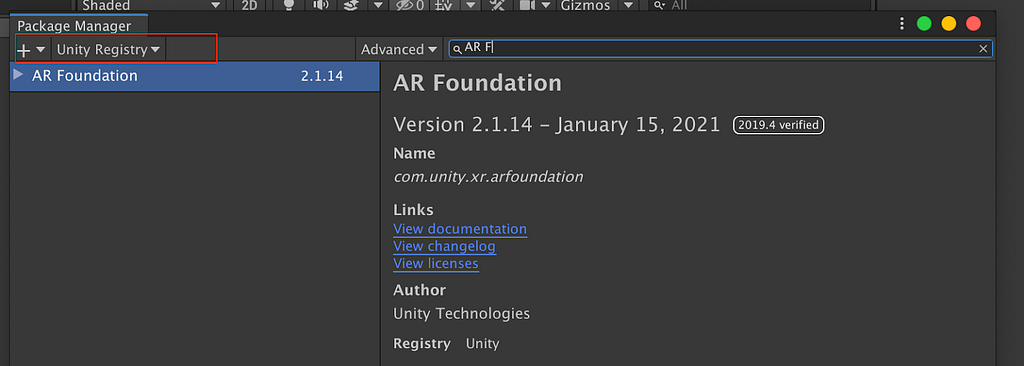Image resolution: width=1024 pixels, height=366 pixels.
Task: Open the Unity Registry packages dropdown
Action: (108, 50)
